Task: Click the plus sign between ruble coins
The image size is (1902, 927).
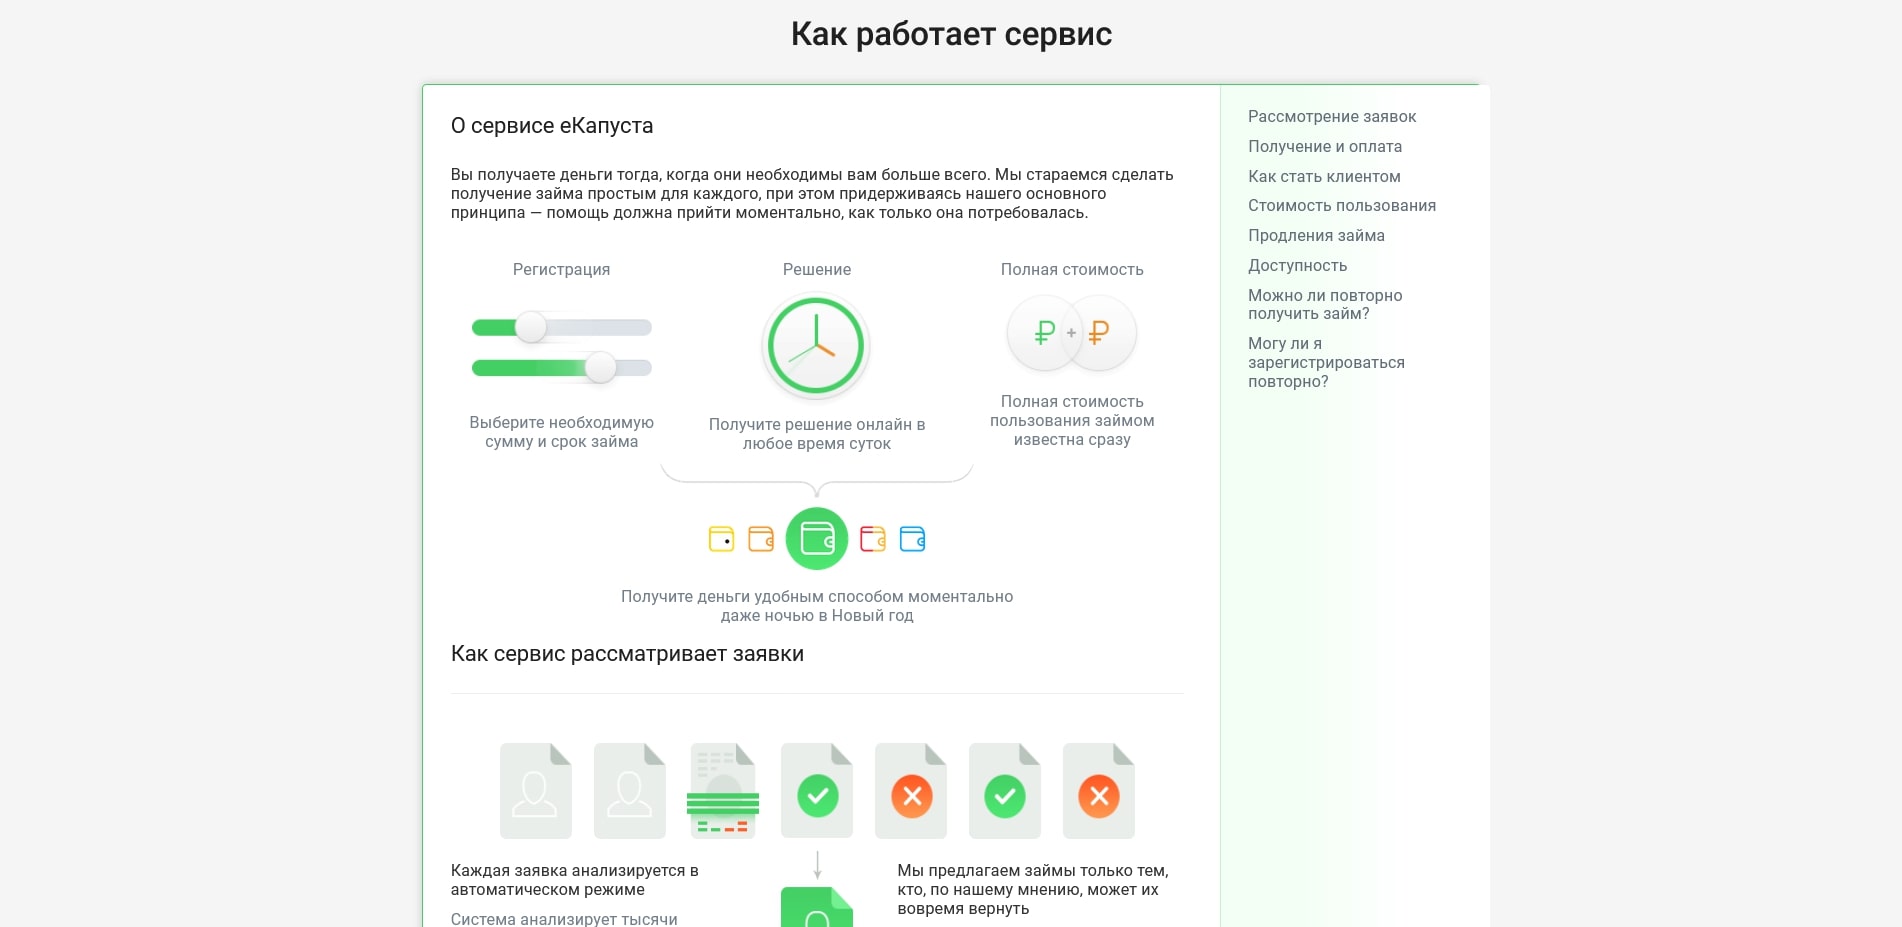Action: [x=1071, y=333]
